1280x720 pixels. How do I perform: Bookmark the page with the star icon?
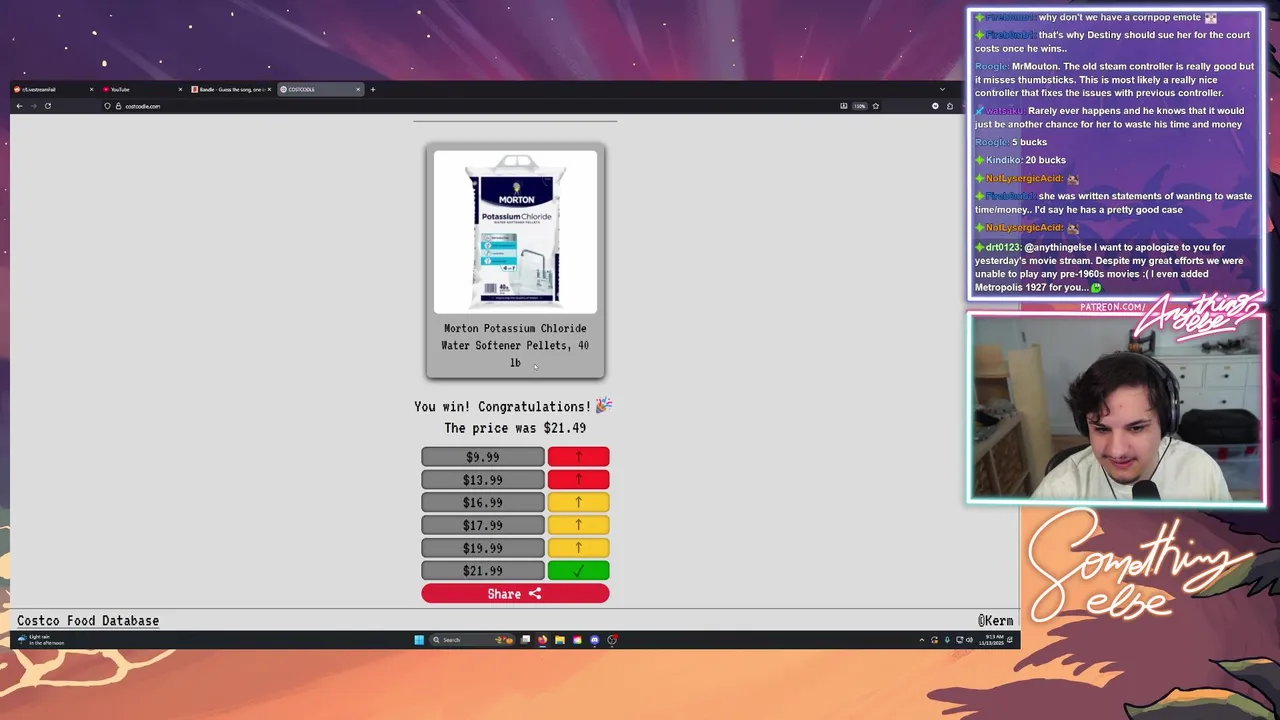[875, 106]
